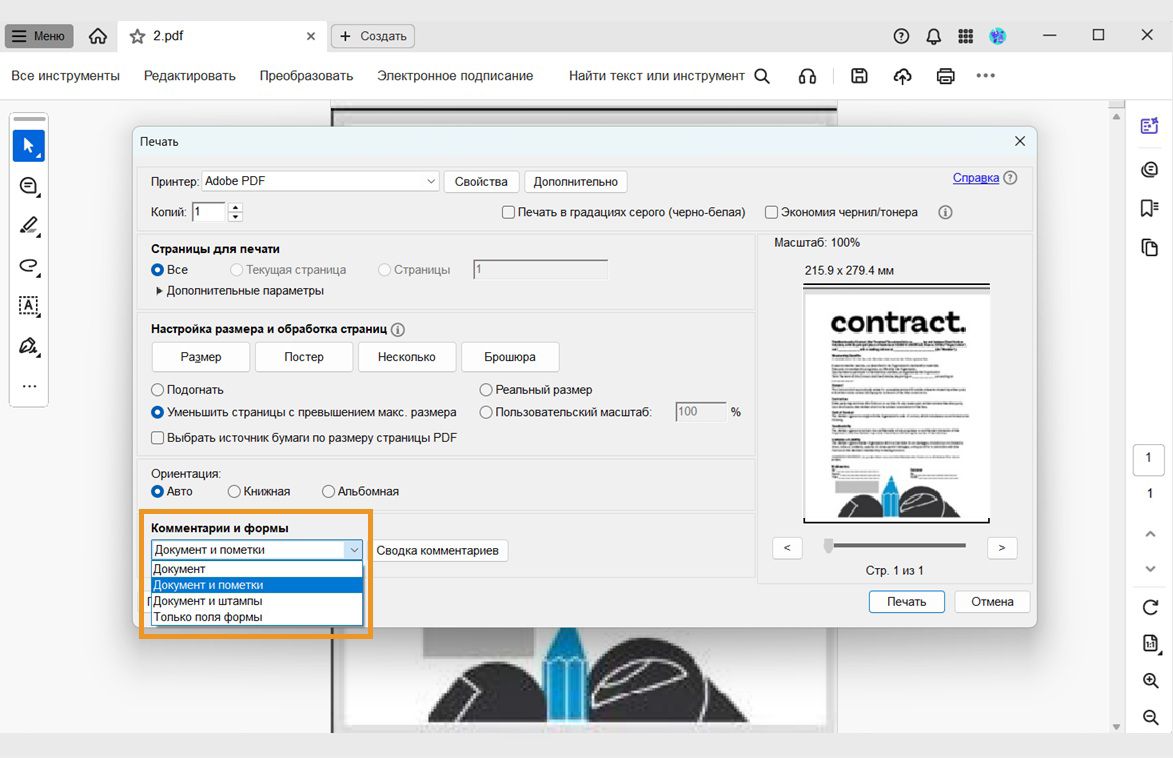Increase the Копий spinner up arrow

236,207
